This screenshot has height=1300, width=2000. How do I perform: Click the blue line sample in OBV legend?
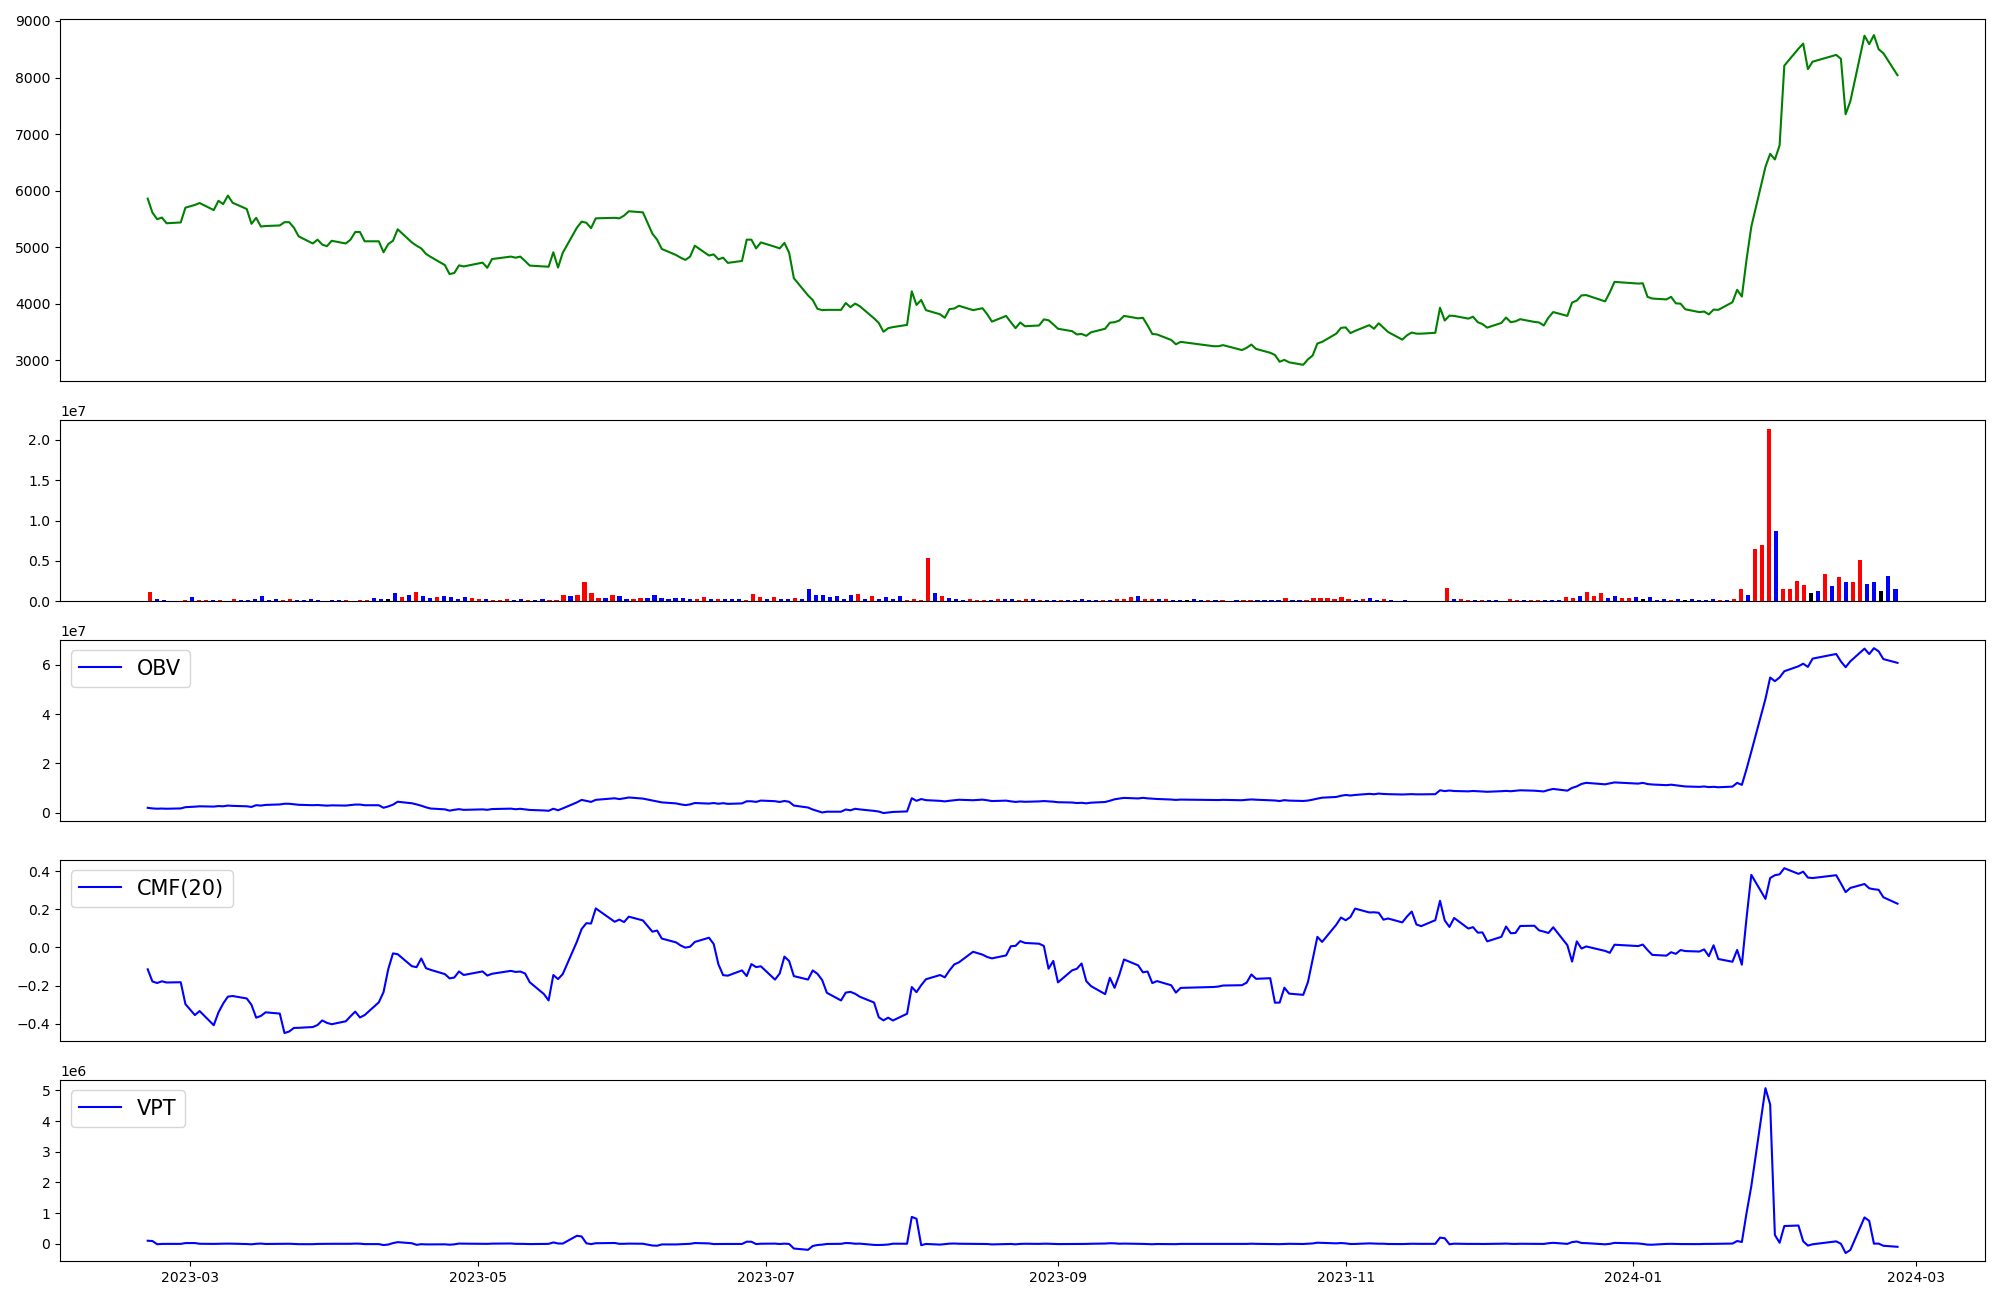100,668
